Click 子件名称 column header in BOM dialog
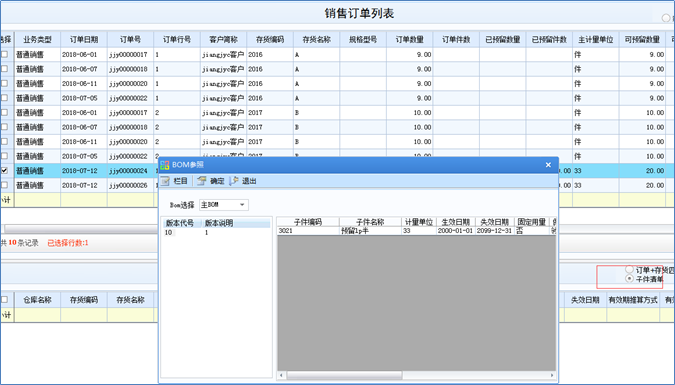Screen dimensions: 675x385 tap(370, 222)
